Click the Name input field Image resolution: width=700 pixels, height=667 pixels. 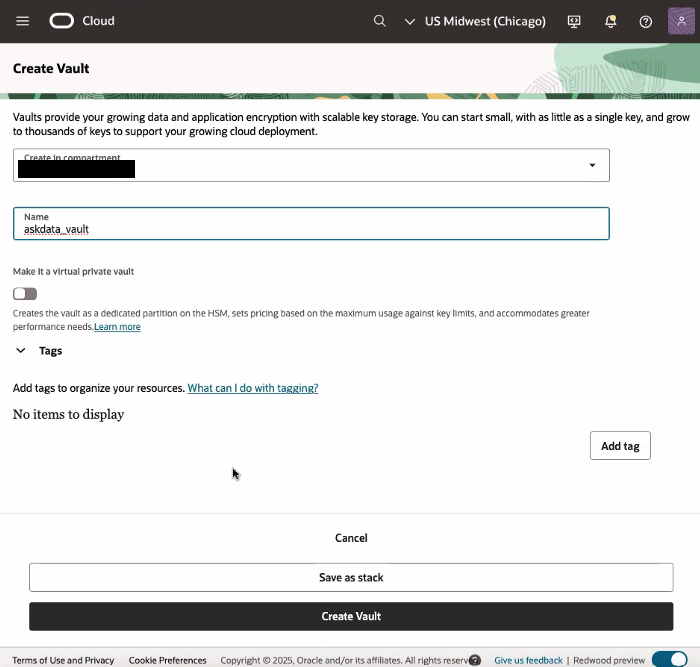click(311, 224)
